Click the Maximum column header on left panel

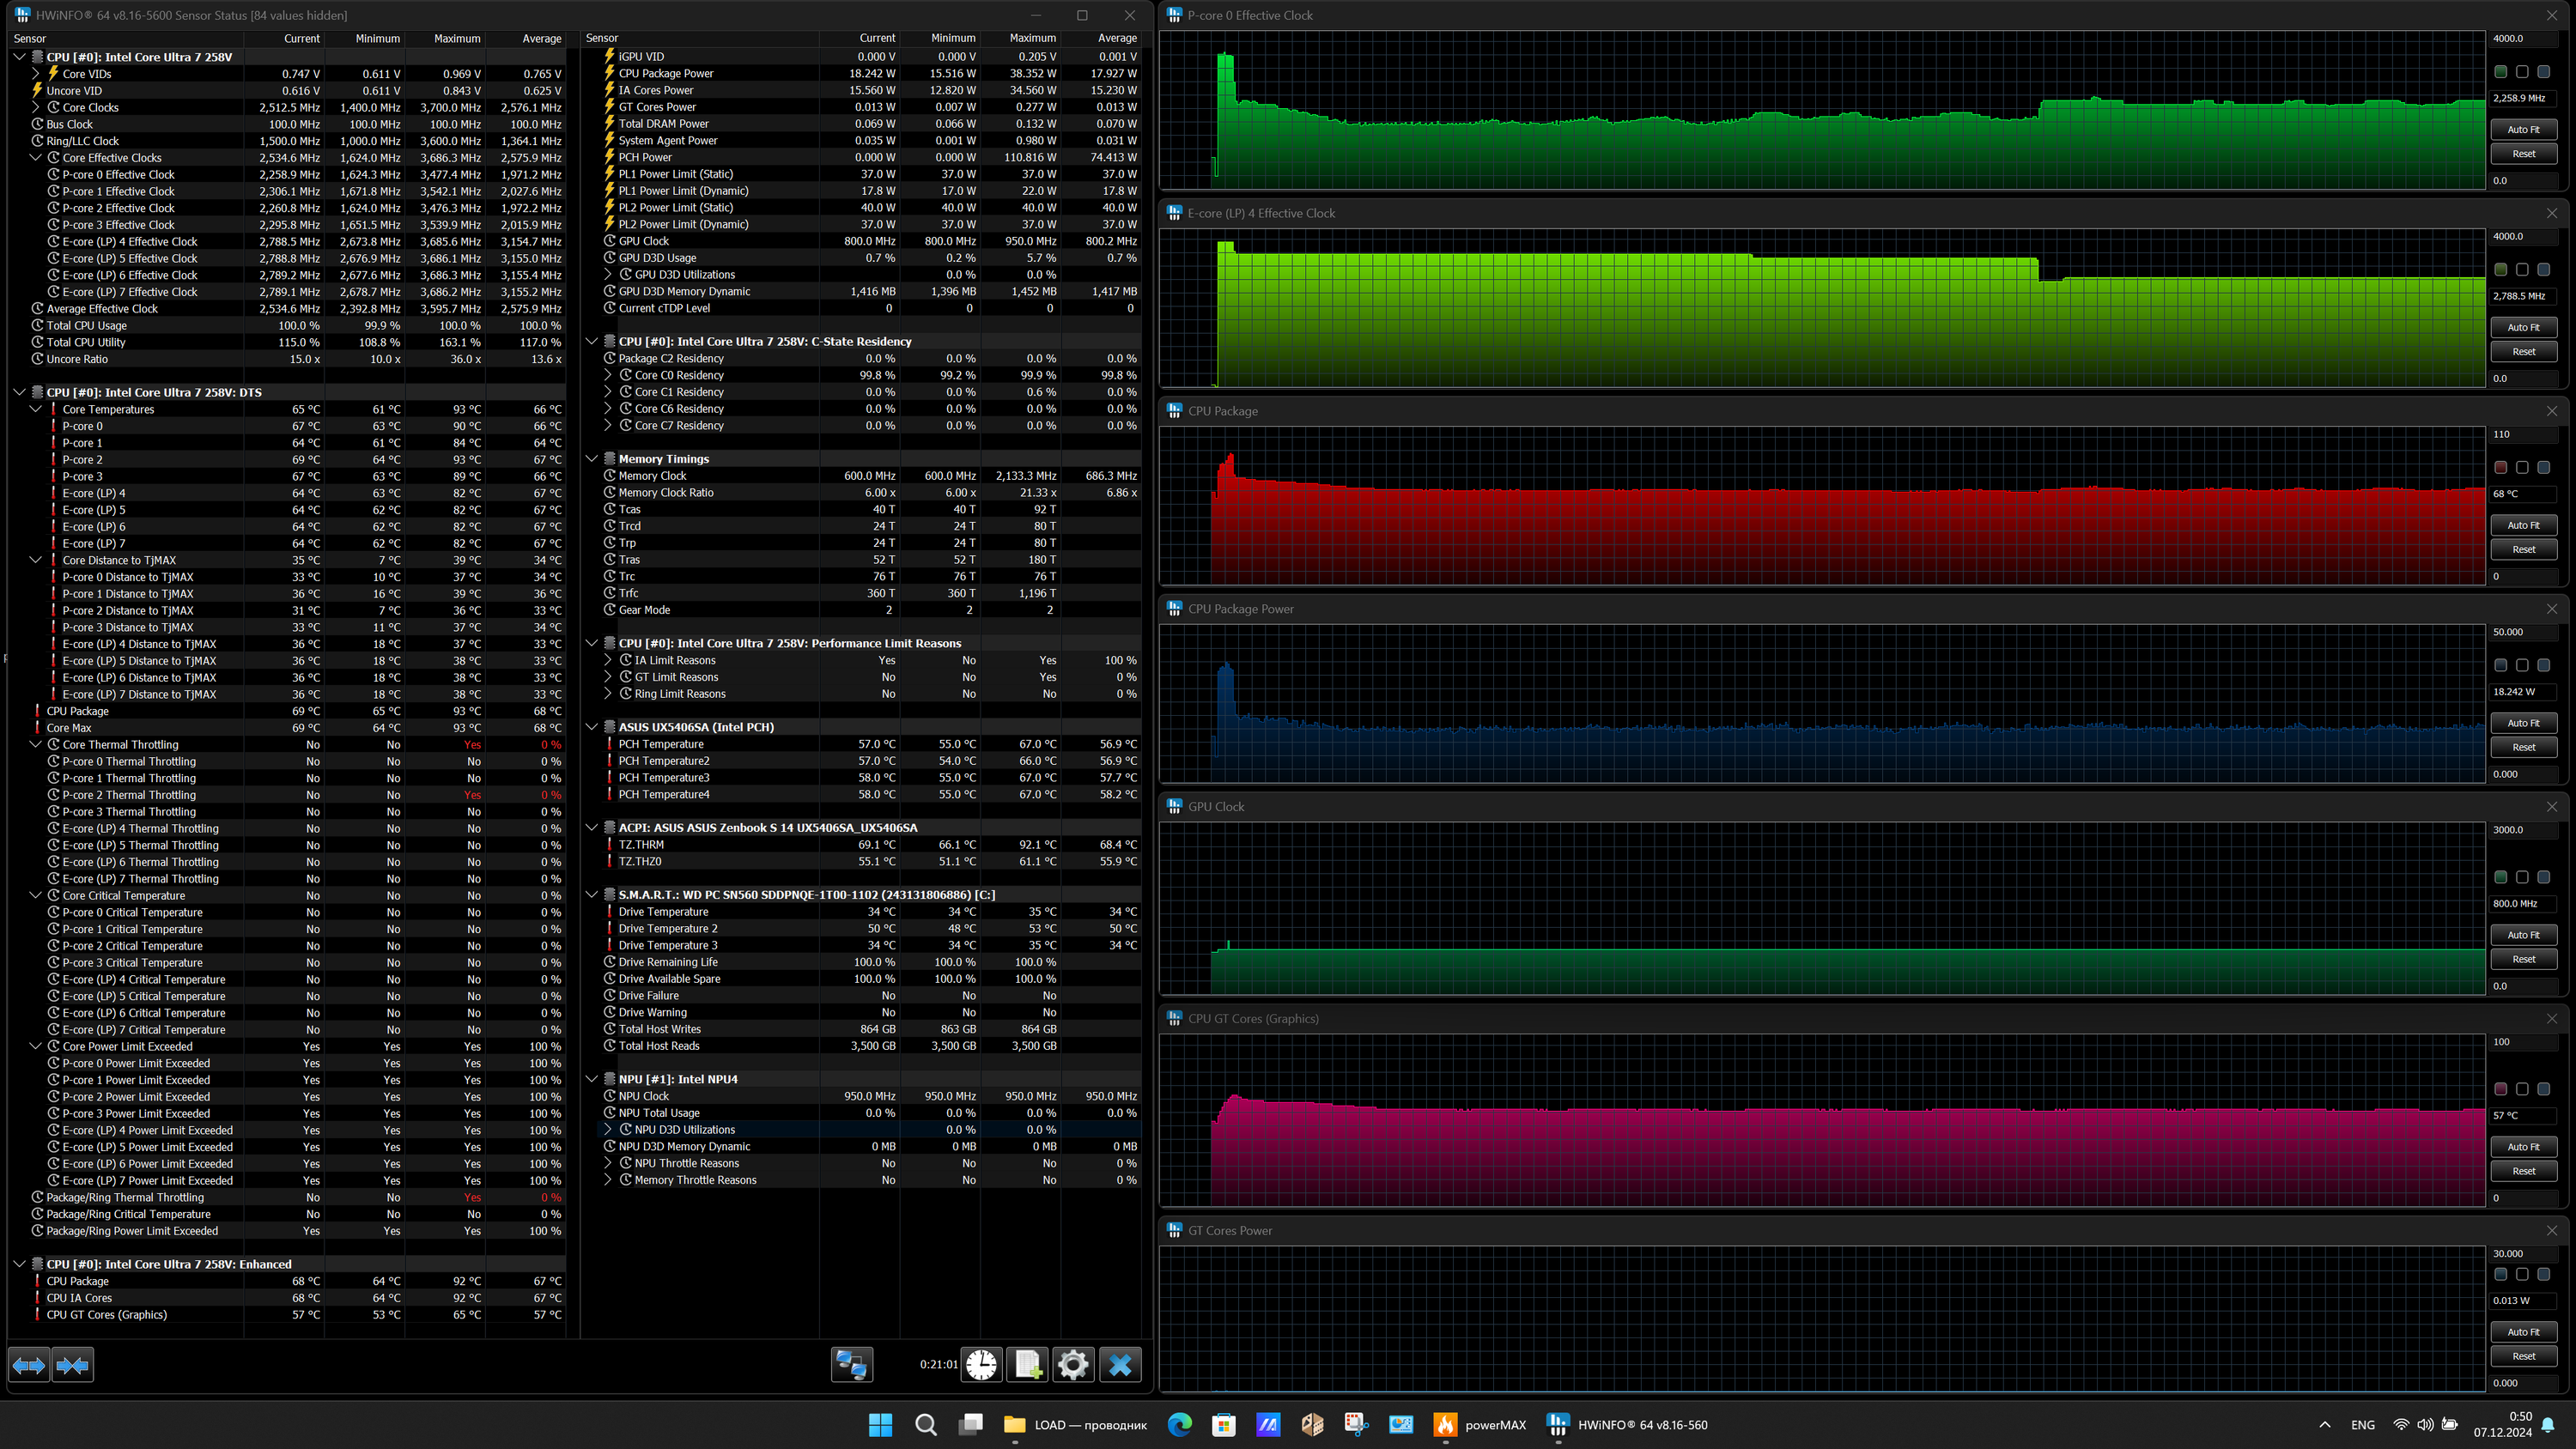click(x=456, y=39)
